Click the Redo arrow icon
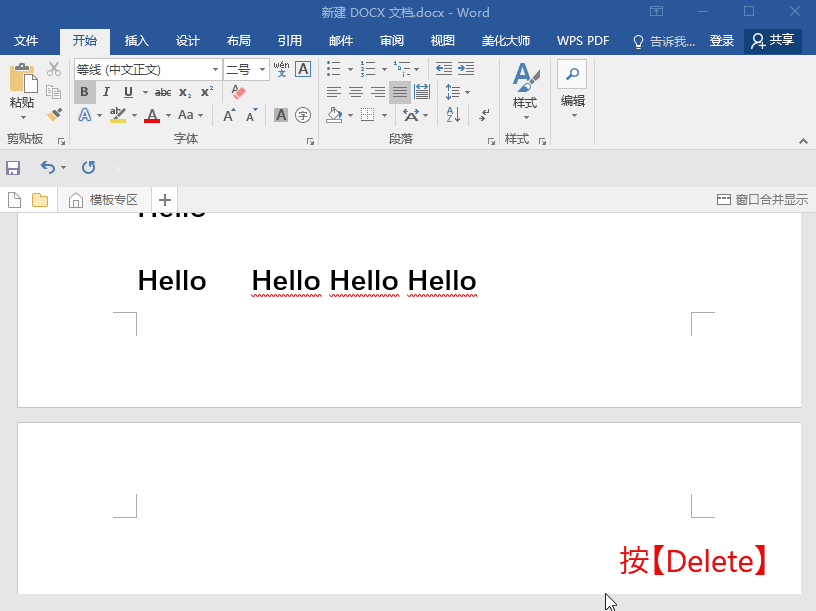816x611 pixels. tap(88, 168)
